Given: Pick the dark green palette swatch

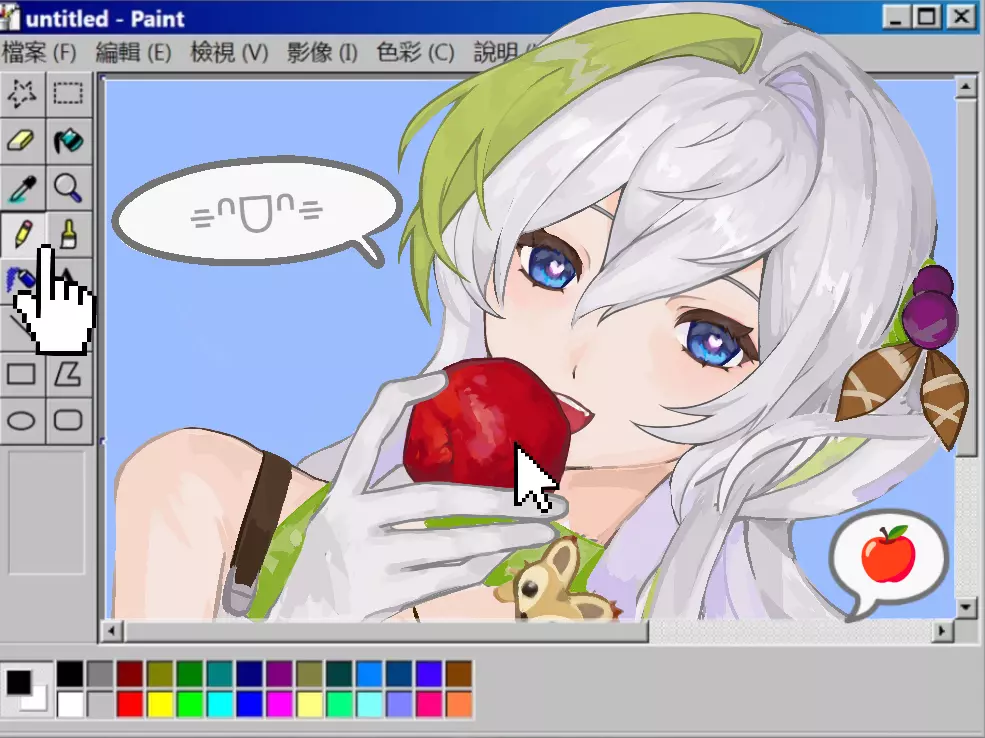Looking at the screenshot, I should pyautogui.click(x=190, y=674).
